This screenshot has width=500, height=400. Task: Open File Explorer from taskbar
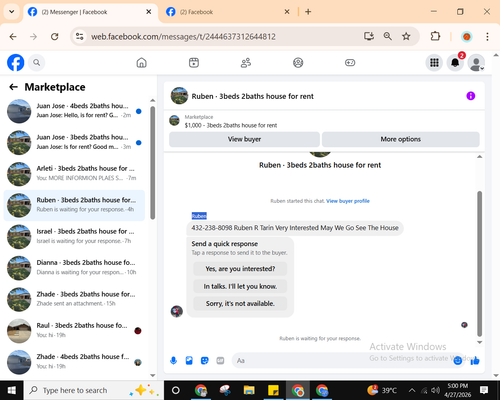point(249,390)
